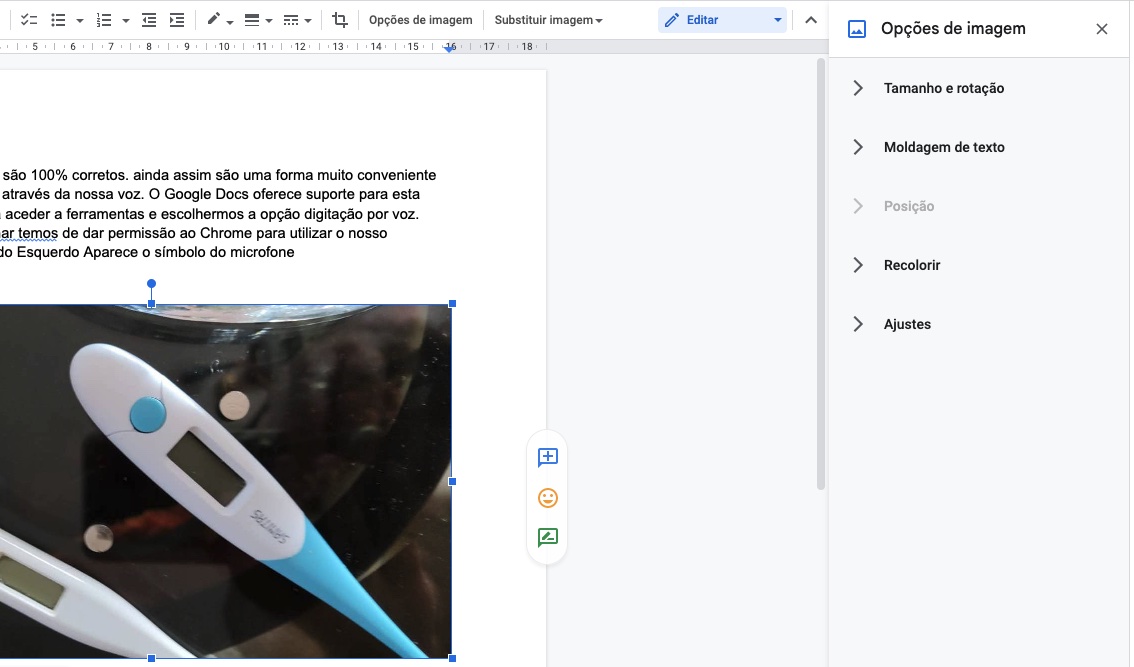
Task: Open the border weight dropdown
Action: [x=258, y=20]
